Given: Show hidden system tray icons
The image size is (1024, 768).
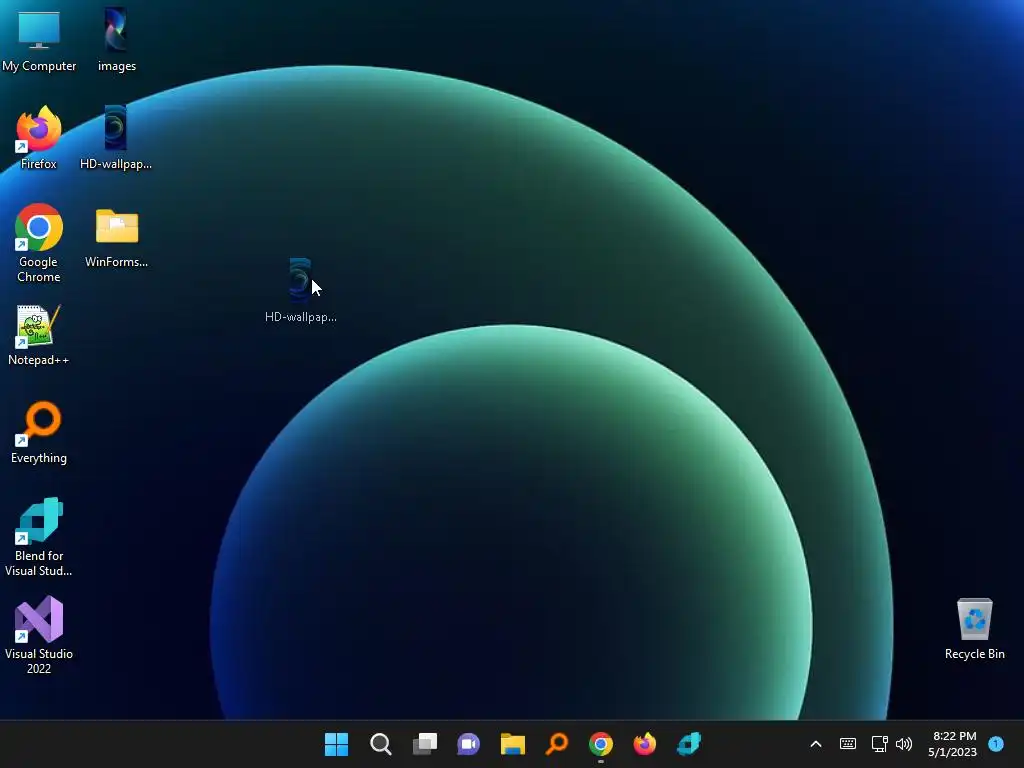Looking at the screenshot, I should (x=816, y=744).
